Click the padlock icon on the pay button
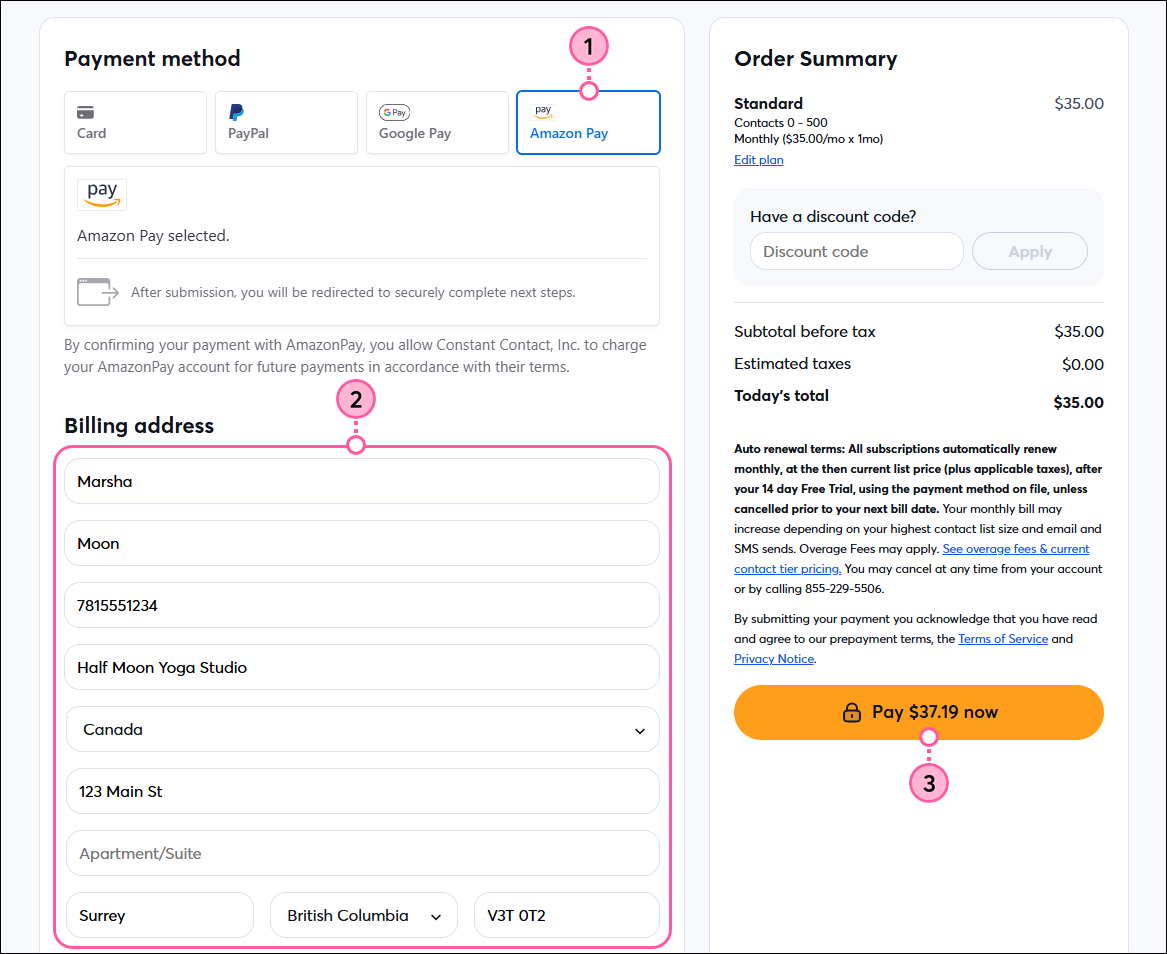Viewport: 1167px width, 954px height. [852, 712]
